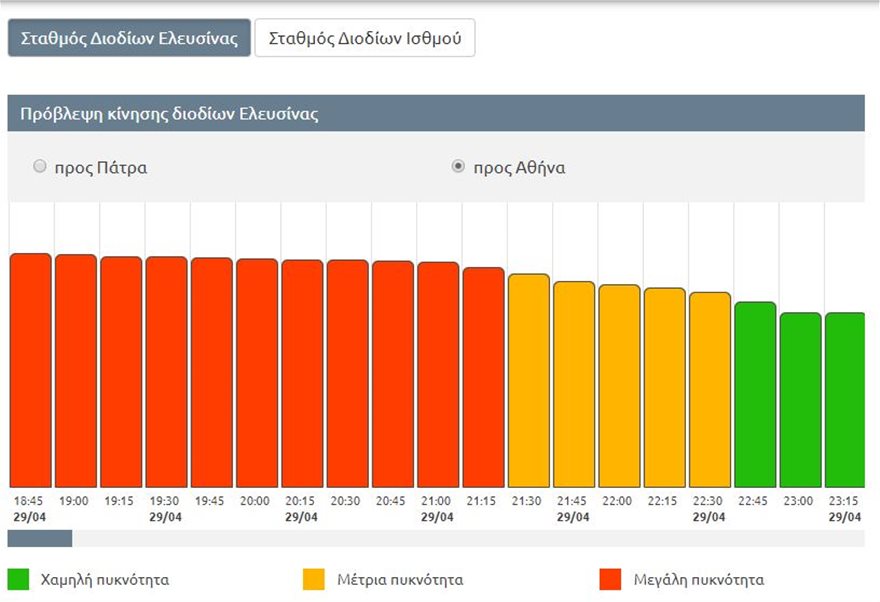Click the orange 22:00 bar
The image size is (880, 602).
pyautogui.click(x=619, y=385)
